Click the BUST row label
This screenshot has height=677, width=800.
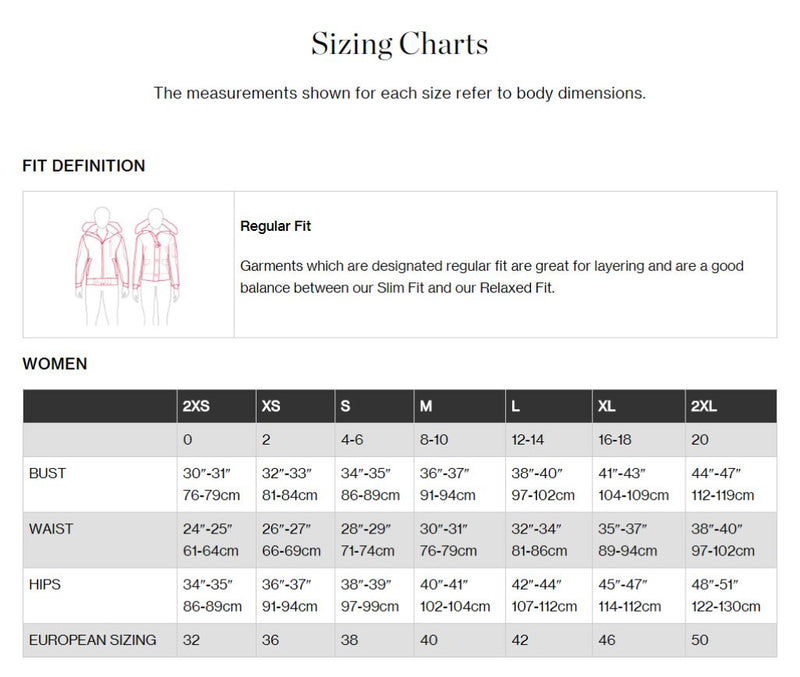click(x=47, y=473)
